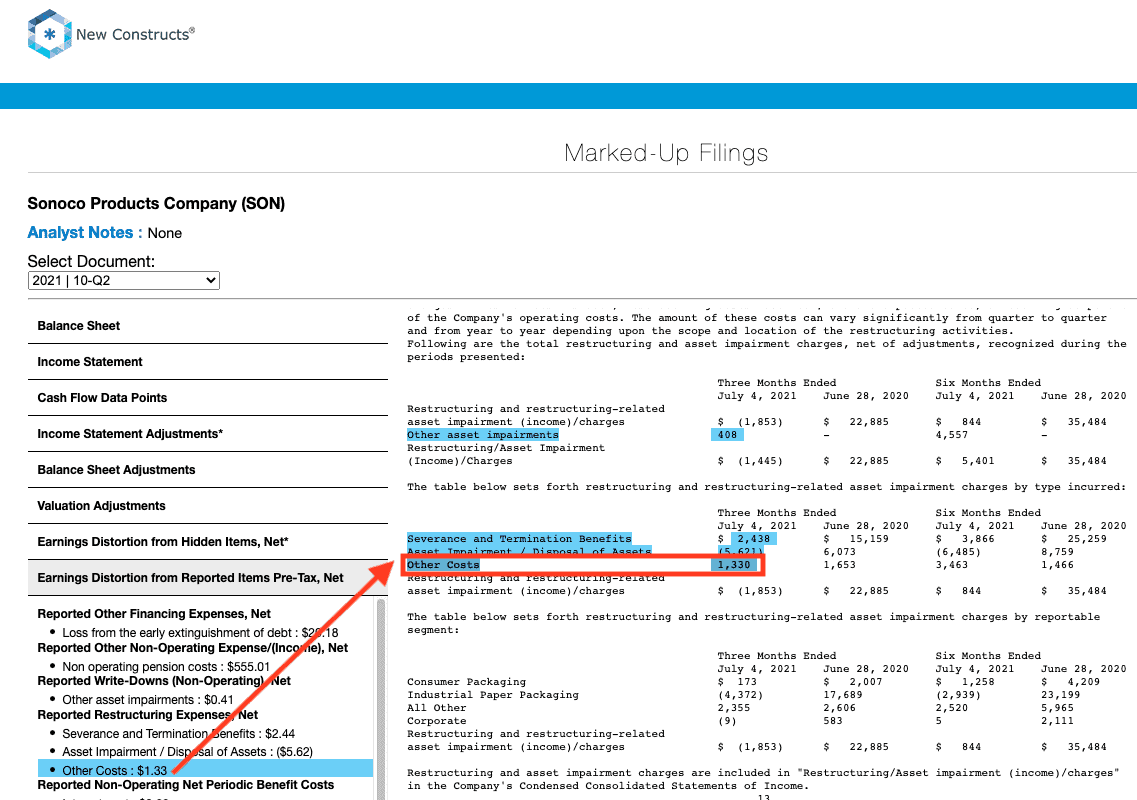Select highlighted Other Costs : $1.33 item
The width and height of the screenshot is (1137, 800).
point(205,770)
